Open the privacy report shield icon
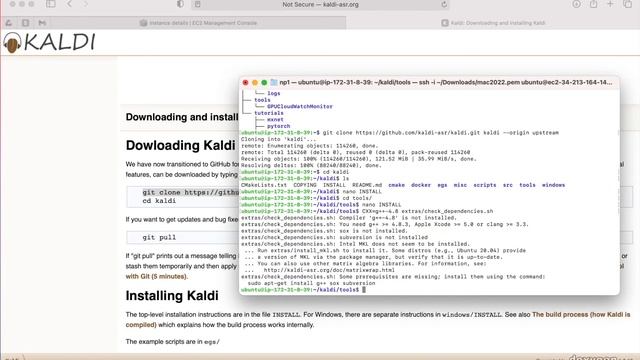 tap(180, 4)
